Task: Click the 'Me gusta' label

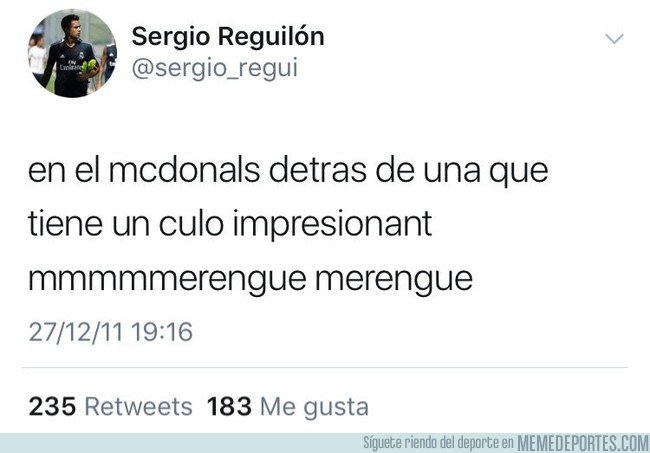Action: coord(314,408)
